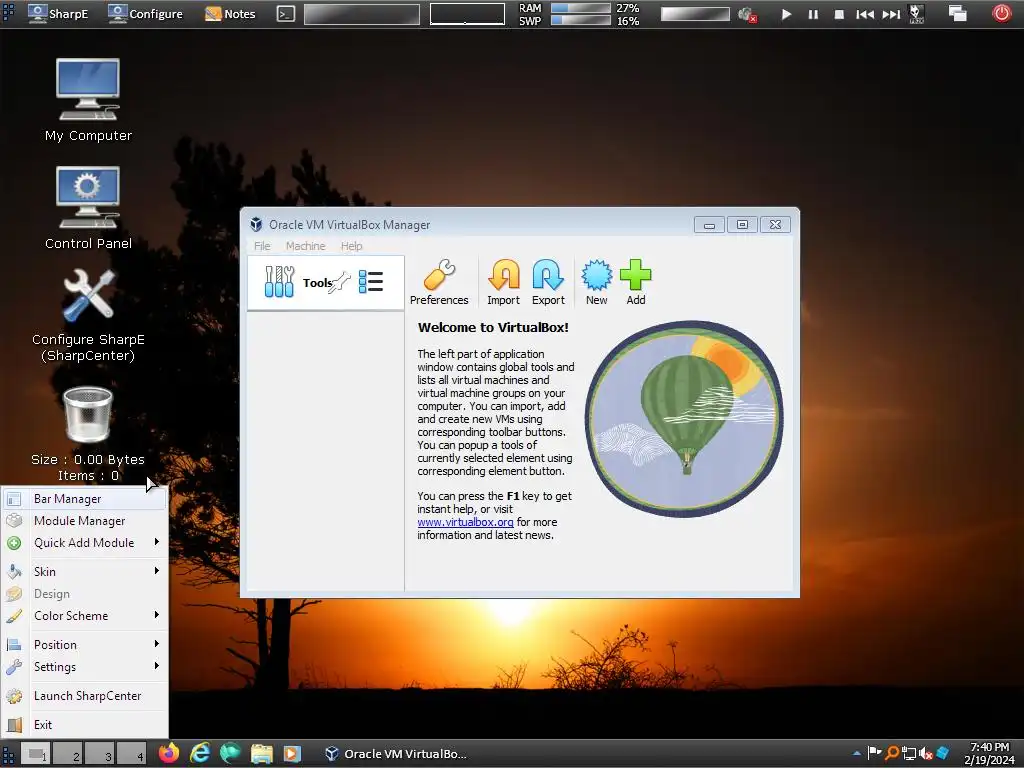The image size is (1024, 768).
Task: Click the muted mixer icon in top bar
Action: [747, 14]
